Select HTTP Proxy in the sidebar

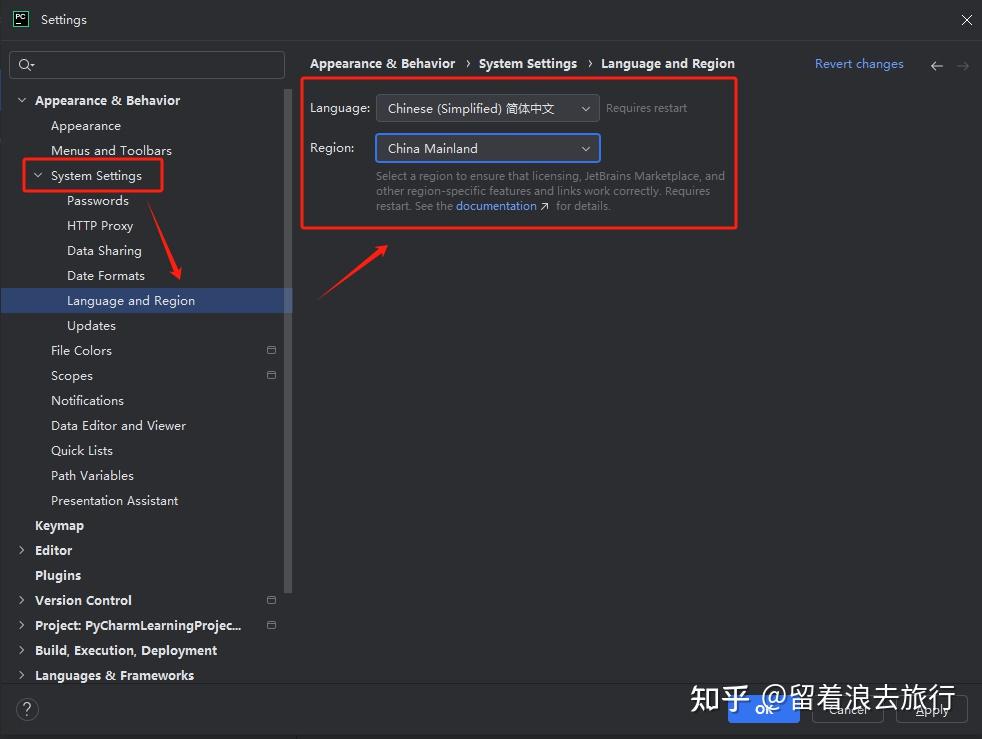click(x=100, y=225)
